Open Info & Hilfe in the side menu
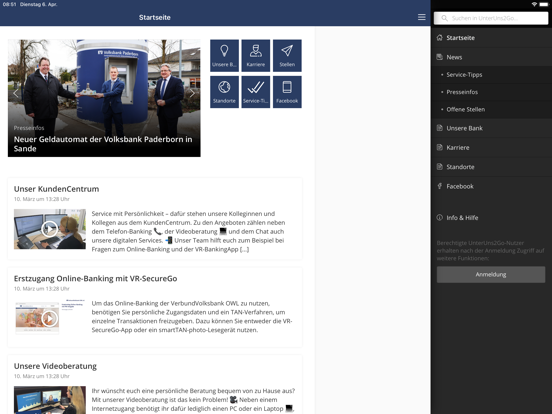Viewport: 552px width, 414px height. (x=491, y=218)
